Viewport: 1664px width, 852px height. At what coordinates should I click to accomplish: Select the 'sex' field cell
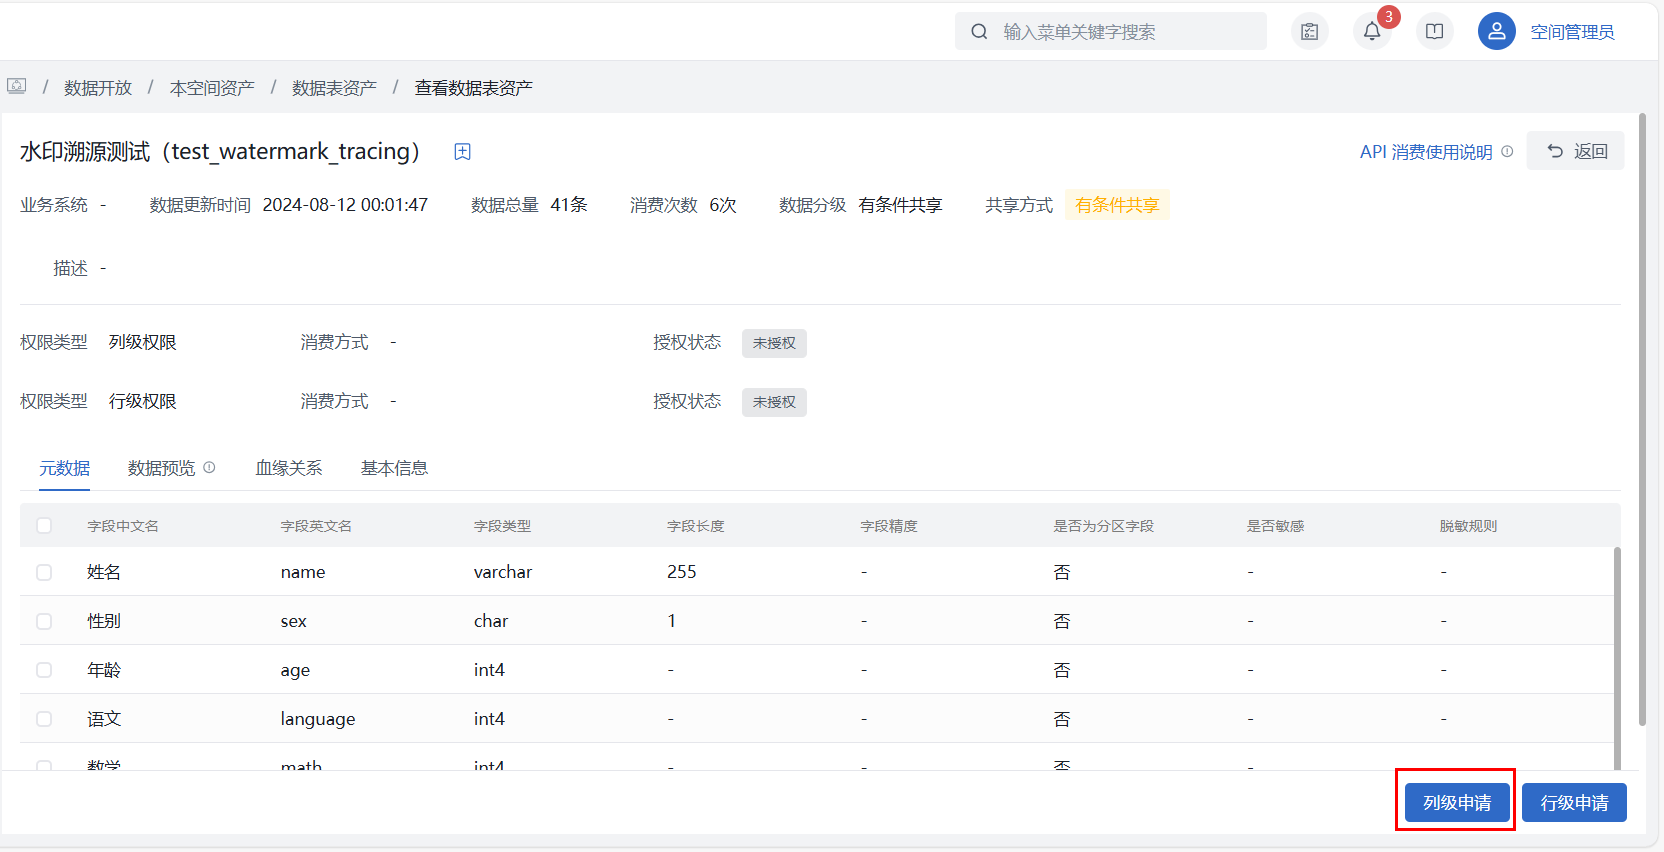[x=294, y=621]
